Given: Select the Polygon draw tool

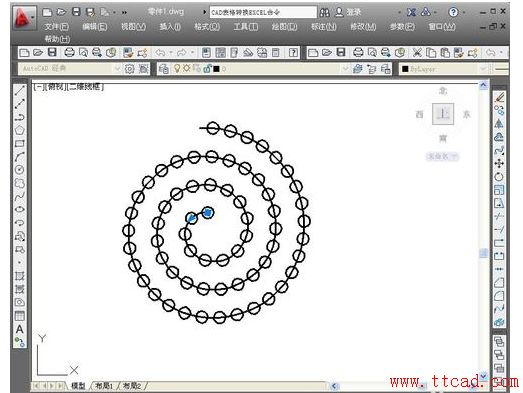Looking at the screenshot, I should point(20,130).
